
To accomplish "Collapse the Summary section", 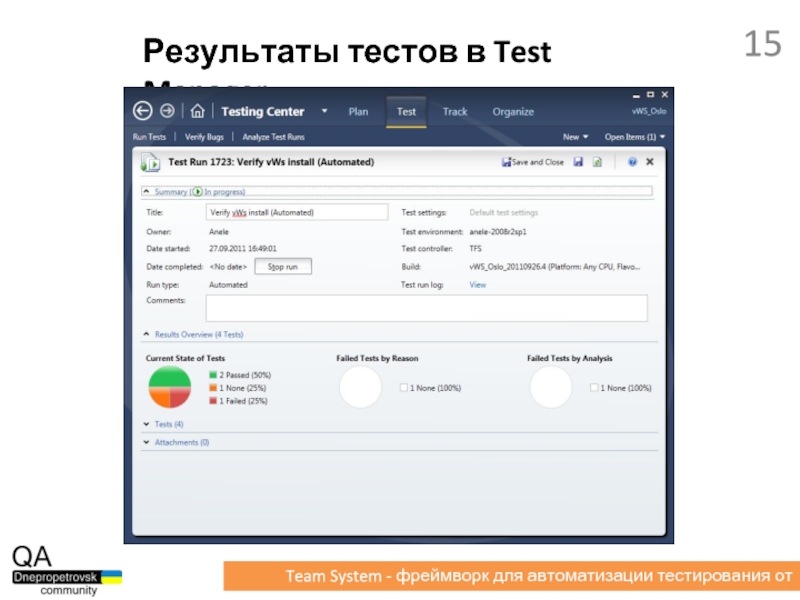I will tap(146, 191).
